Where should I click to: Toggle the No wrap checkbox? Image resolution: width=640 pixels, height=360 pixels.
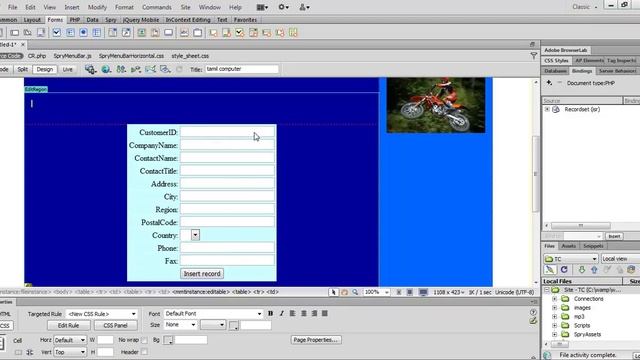(x=144, y=340)
